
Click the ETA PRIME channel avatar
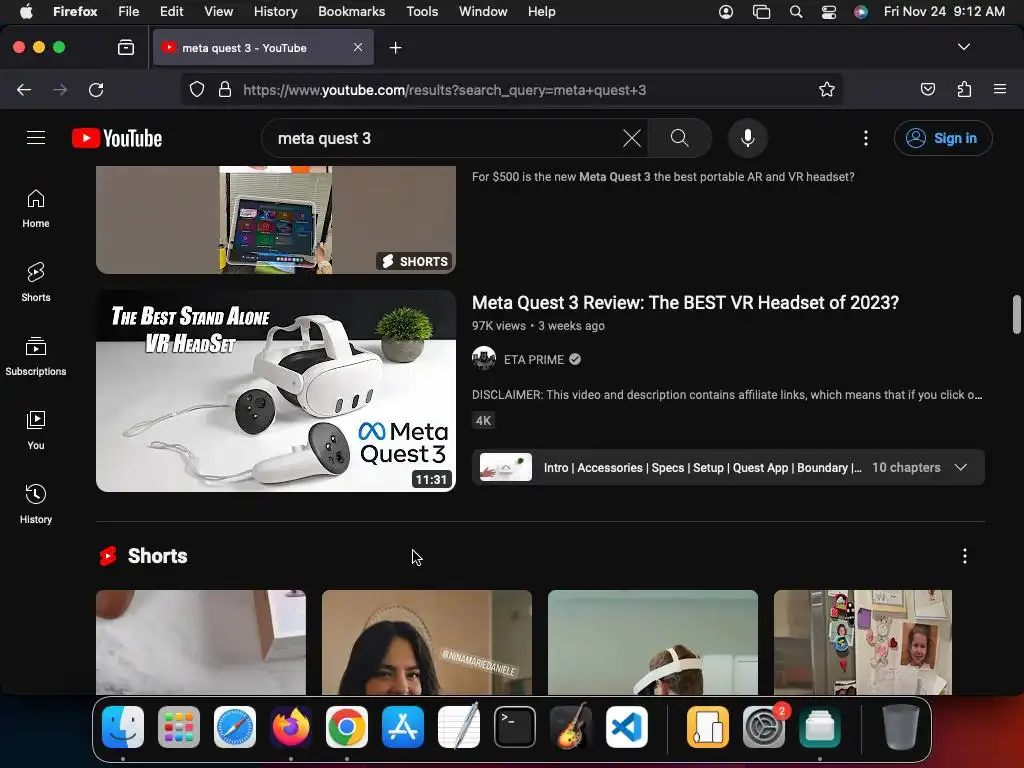pos(484,359)
